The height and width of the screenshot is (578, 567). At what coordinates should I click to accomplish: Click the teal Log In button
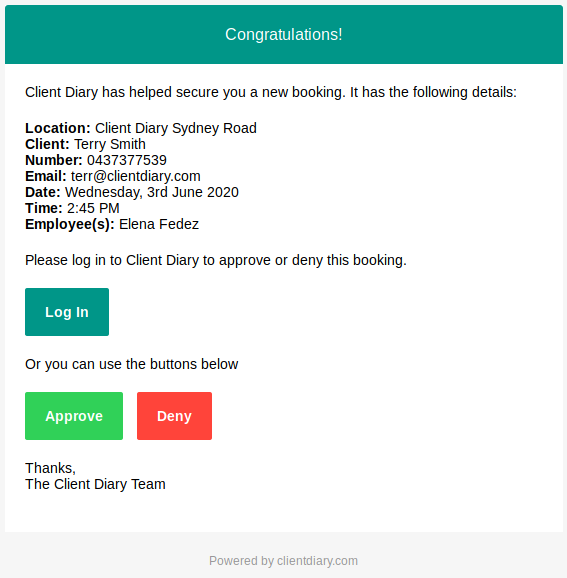(x=67, y=312)
